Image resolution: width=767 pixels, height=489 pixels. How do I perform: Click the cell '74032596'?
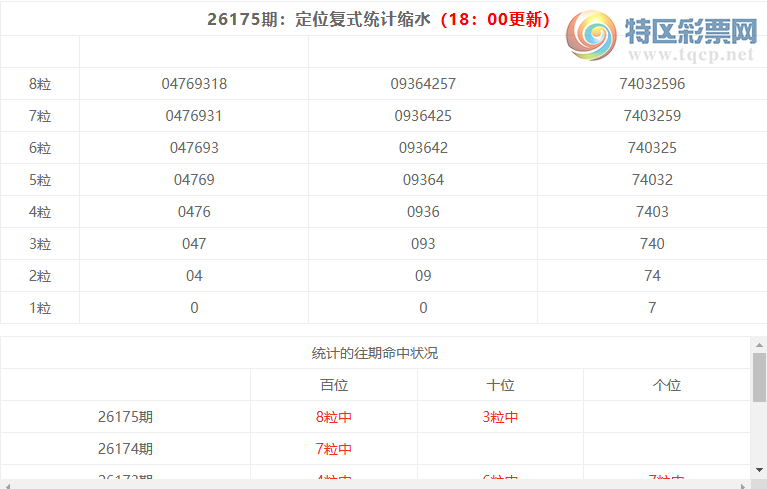coord(652,84)
